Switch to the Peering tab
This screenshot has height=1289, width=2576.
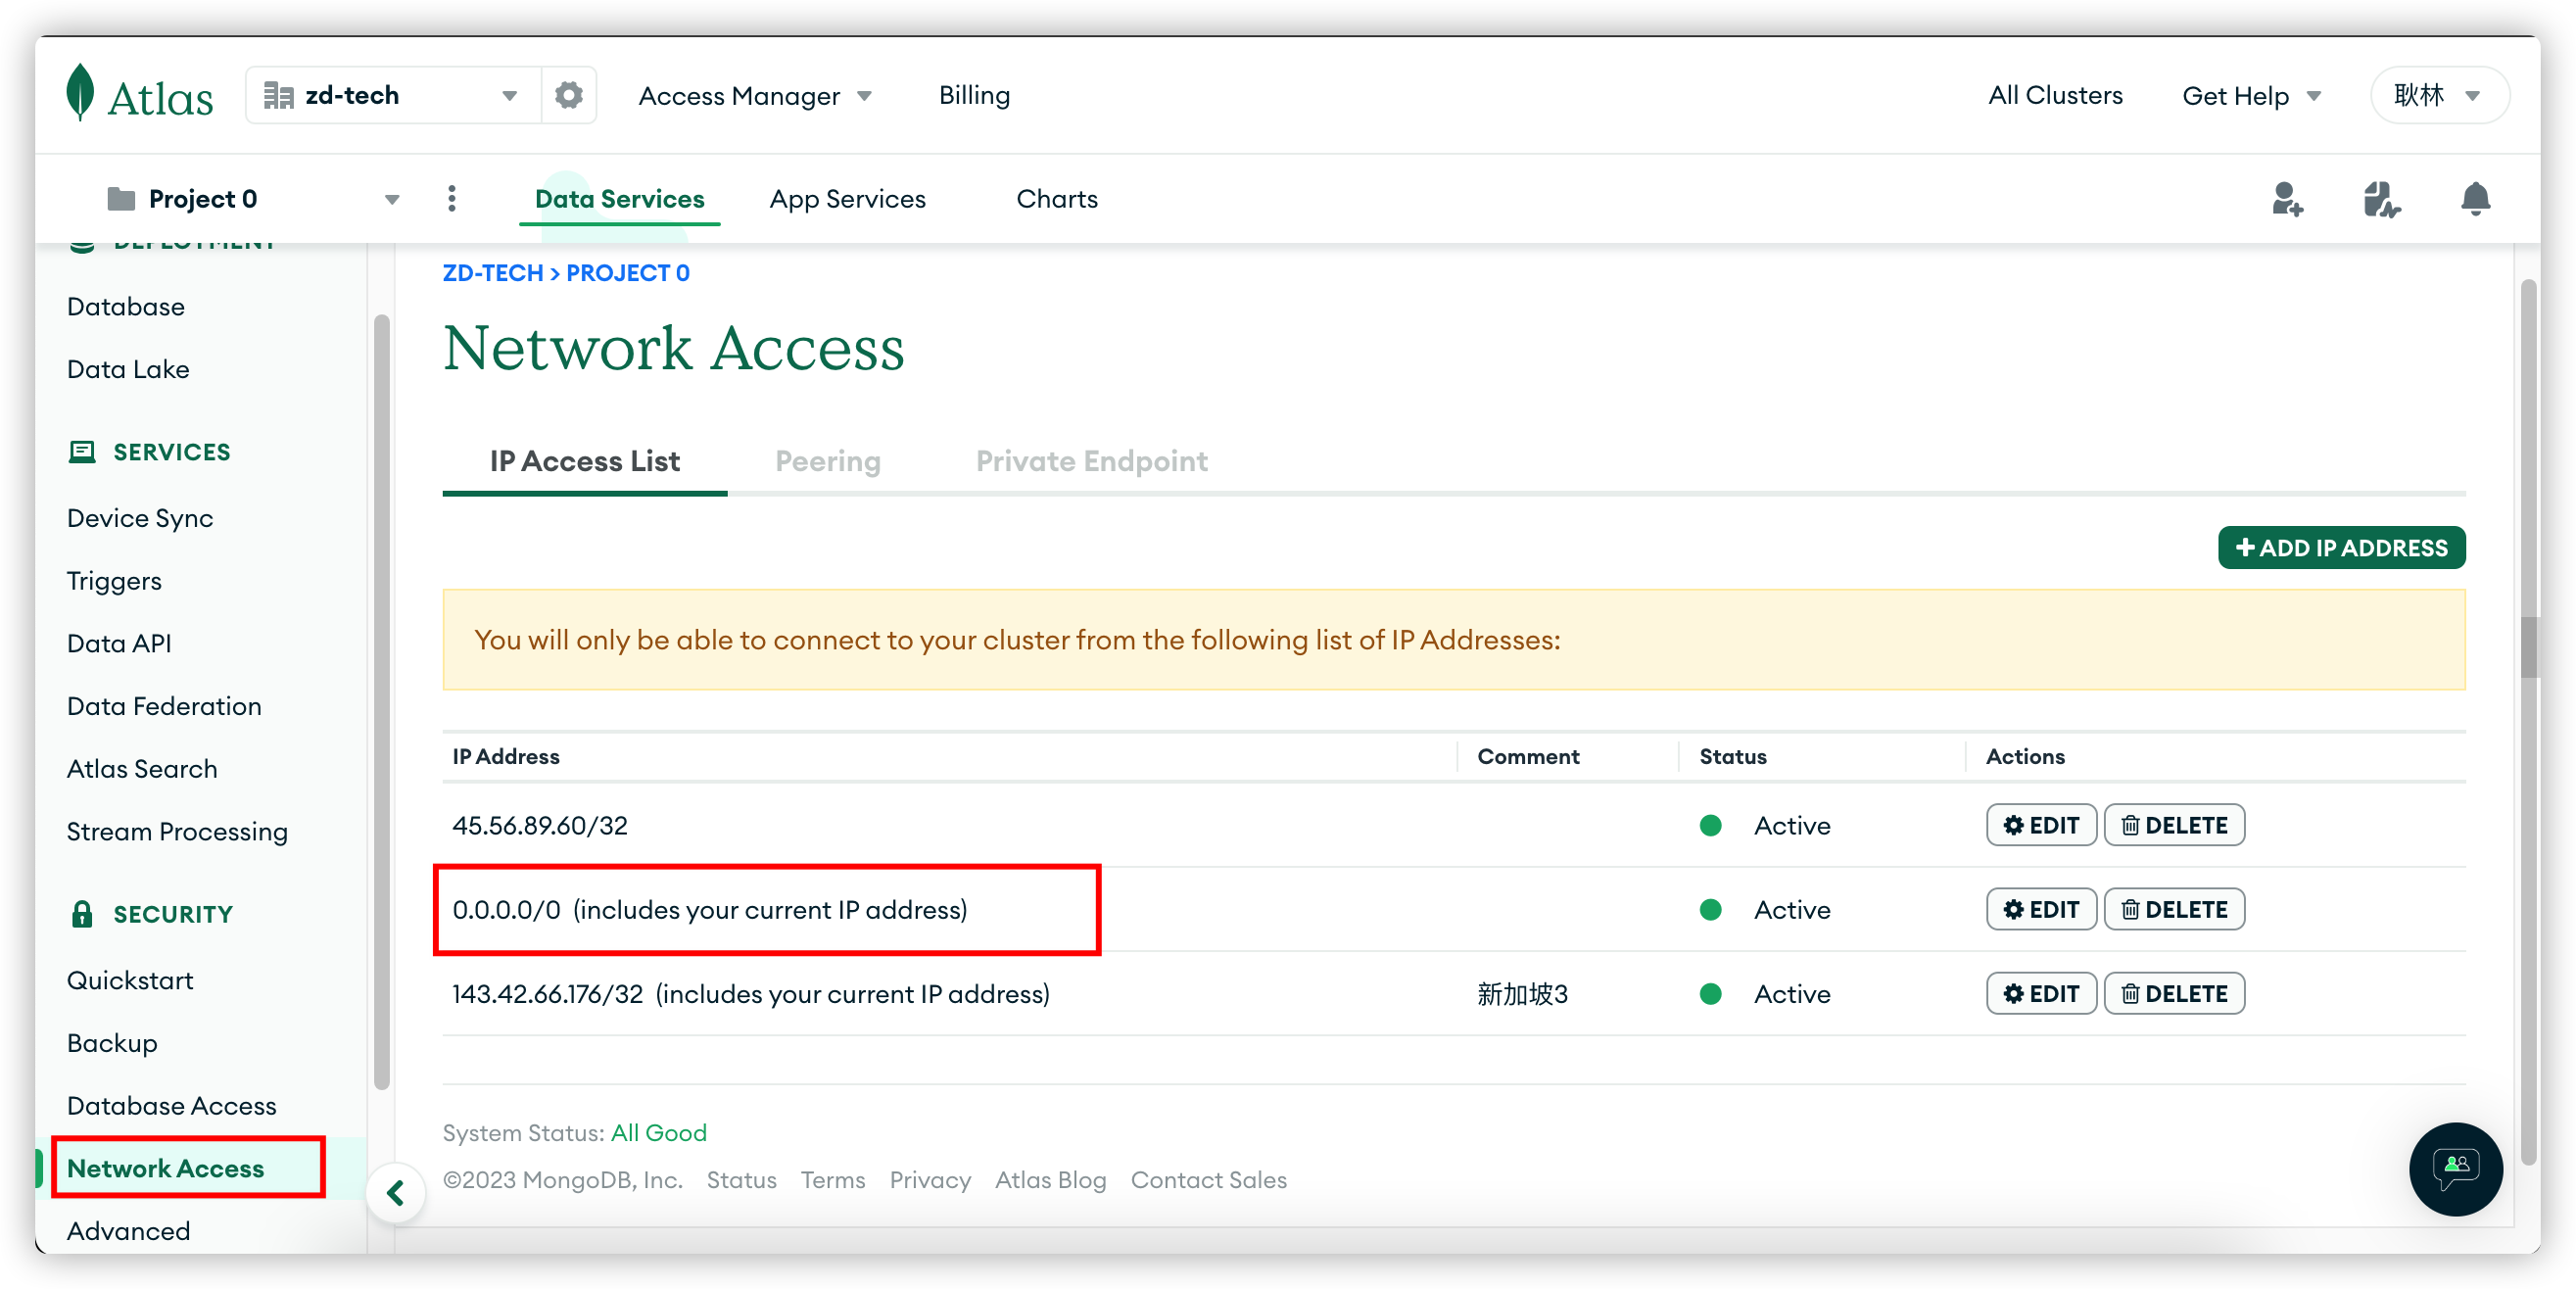827,461
